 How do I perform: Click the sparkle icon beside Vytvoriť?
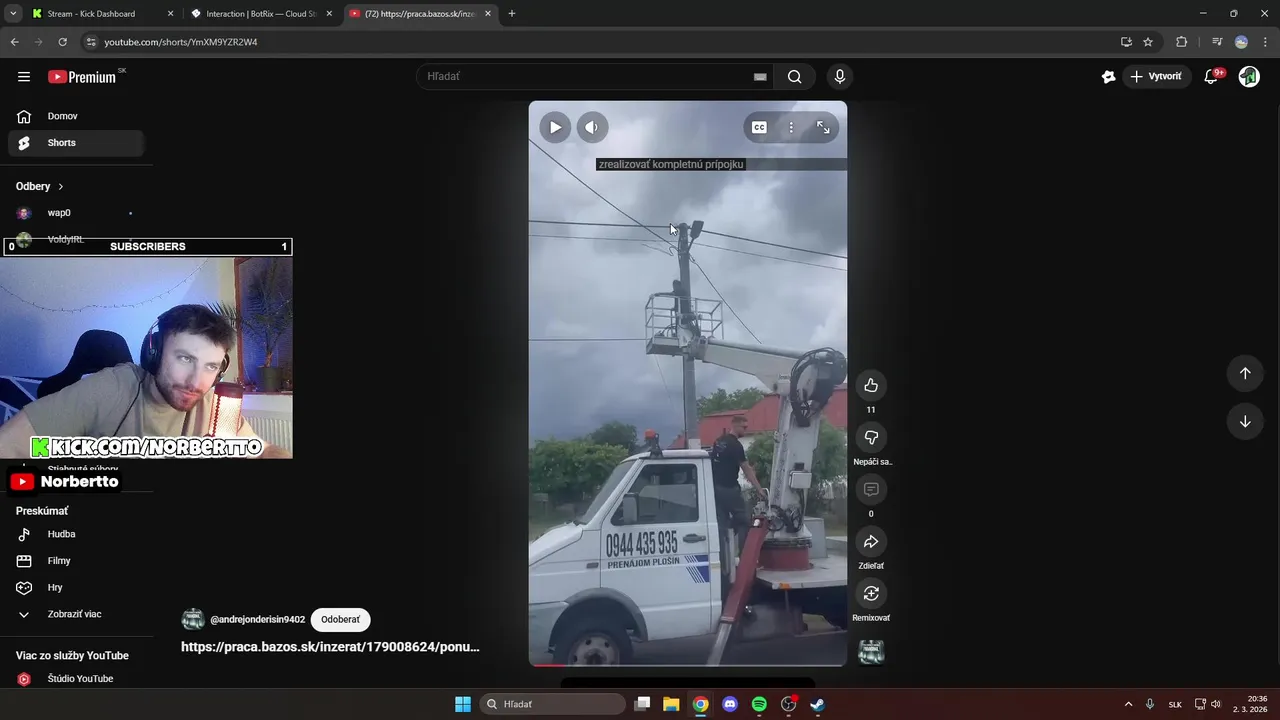click(1108, 77)
